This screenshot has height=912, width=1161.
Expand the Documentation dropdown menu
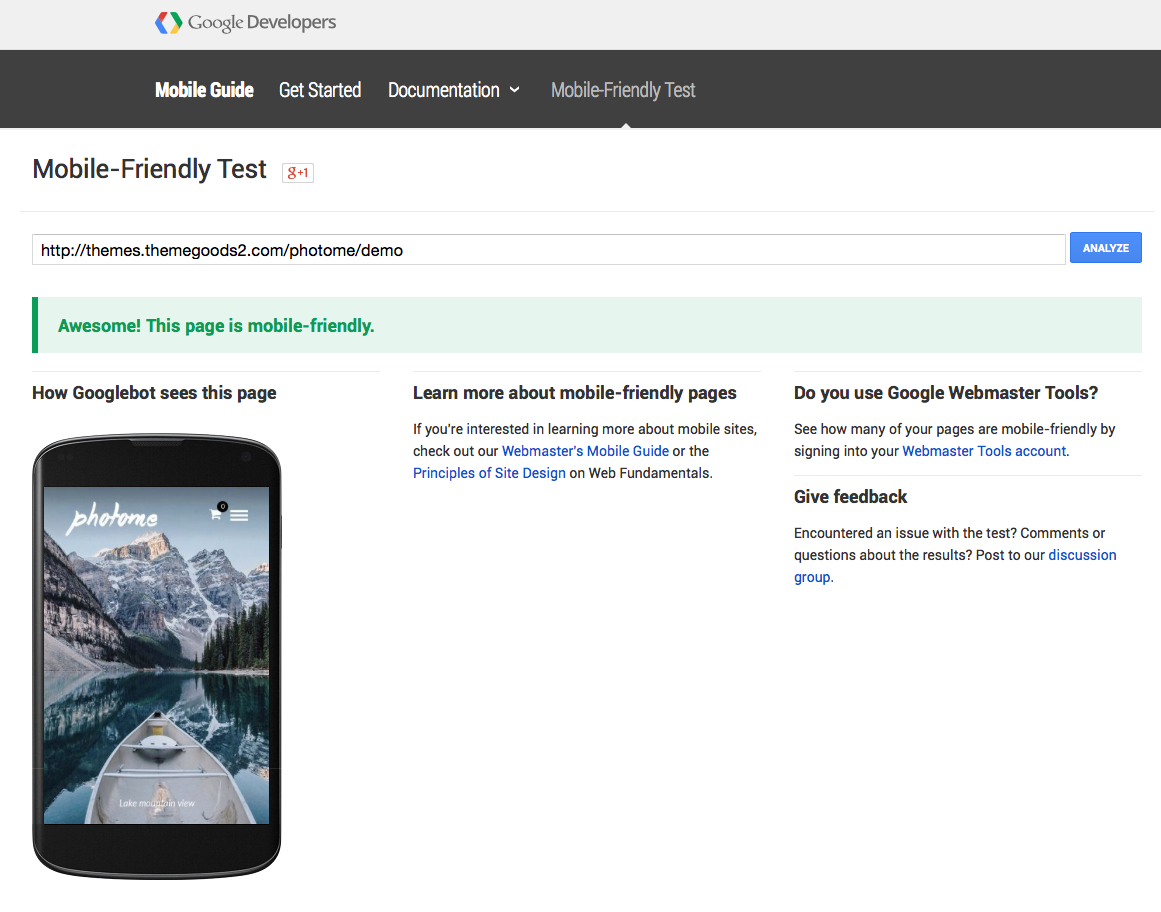coord(454,90)
